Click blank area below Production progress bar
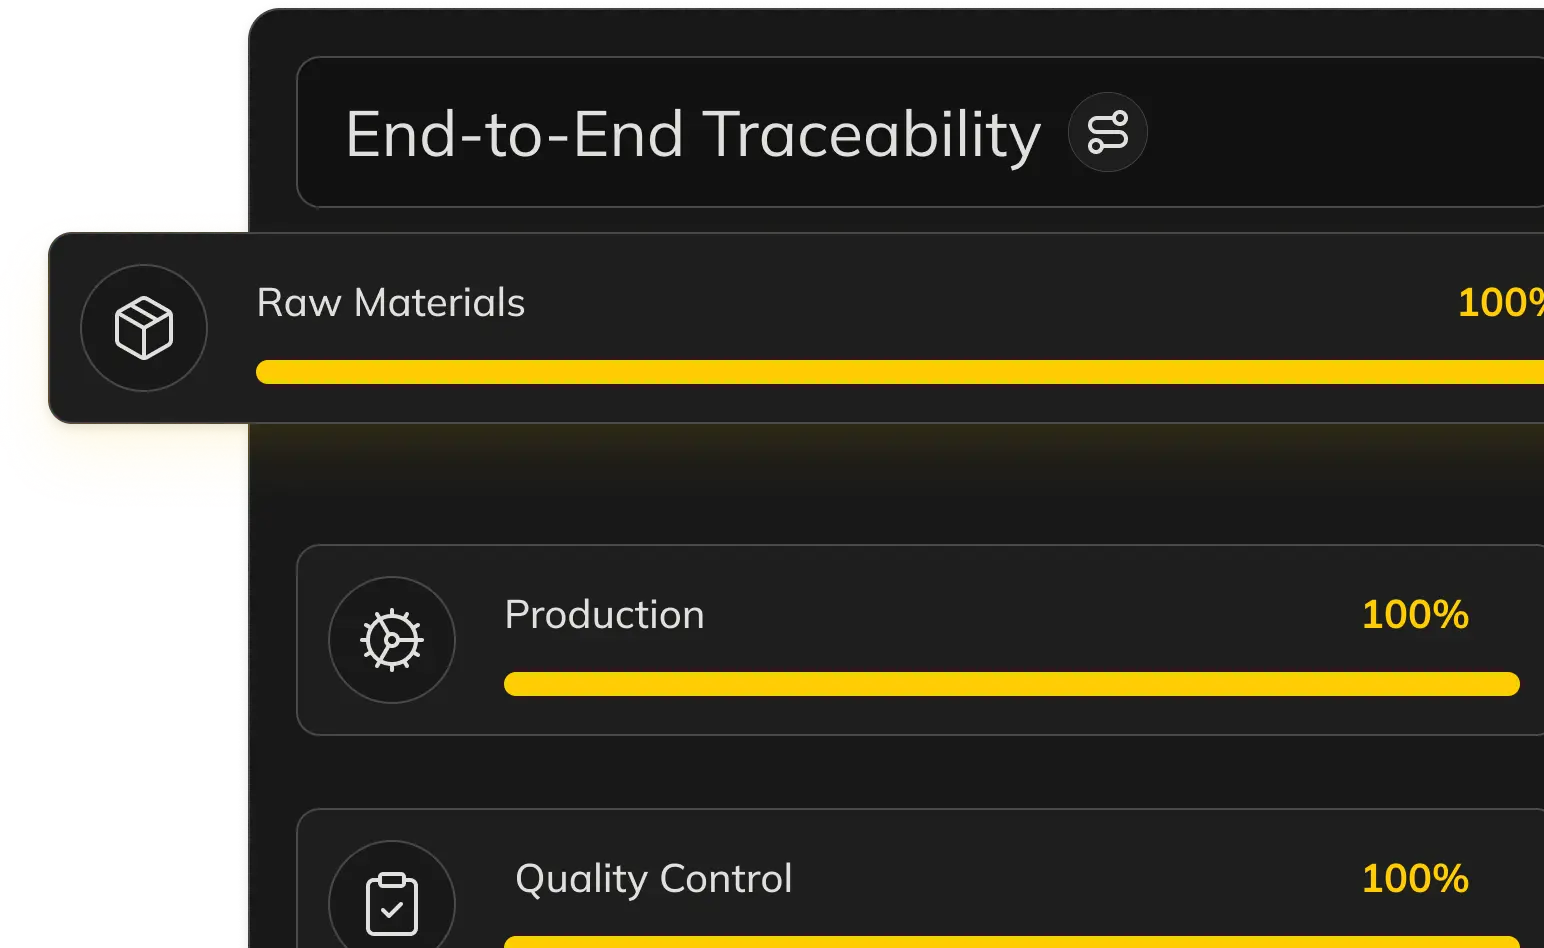 click(1010, 714)
